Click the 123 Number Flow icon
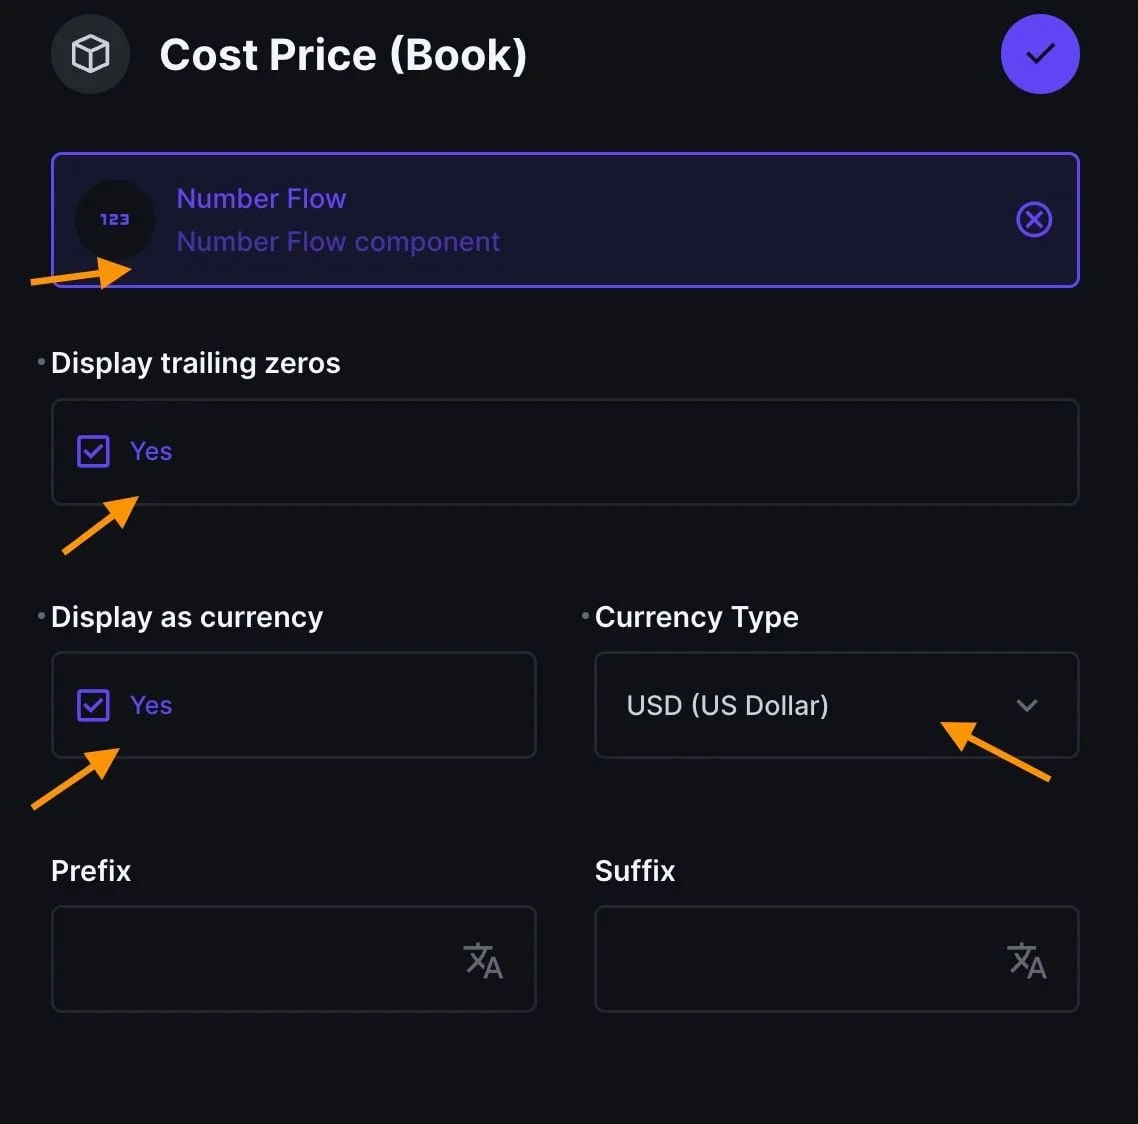This screenshot has height=1124, width=1138. point(115,219)
